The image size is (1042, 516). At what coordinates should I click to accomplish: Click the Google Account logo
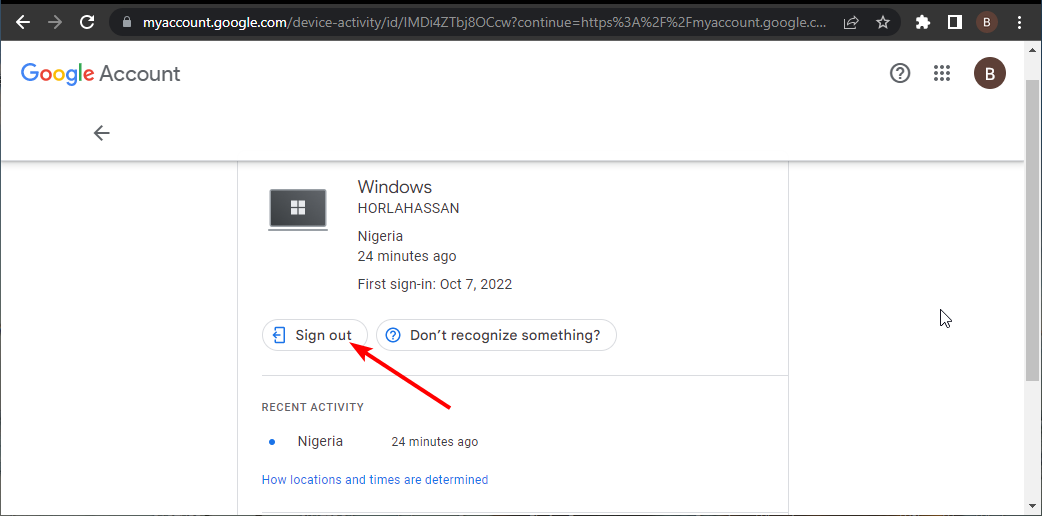[101, 73]
